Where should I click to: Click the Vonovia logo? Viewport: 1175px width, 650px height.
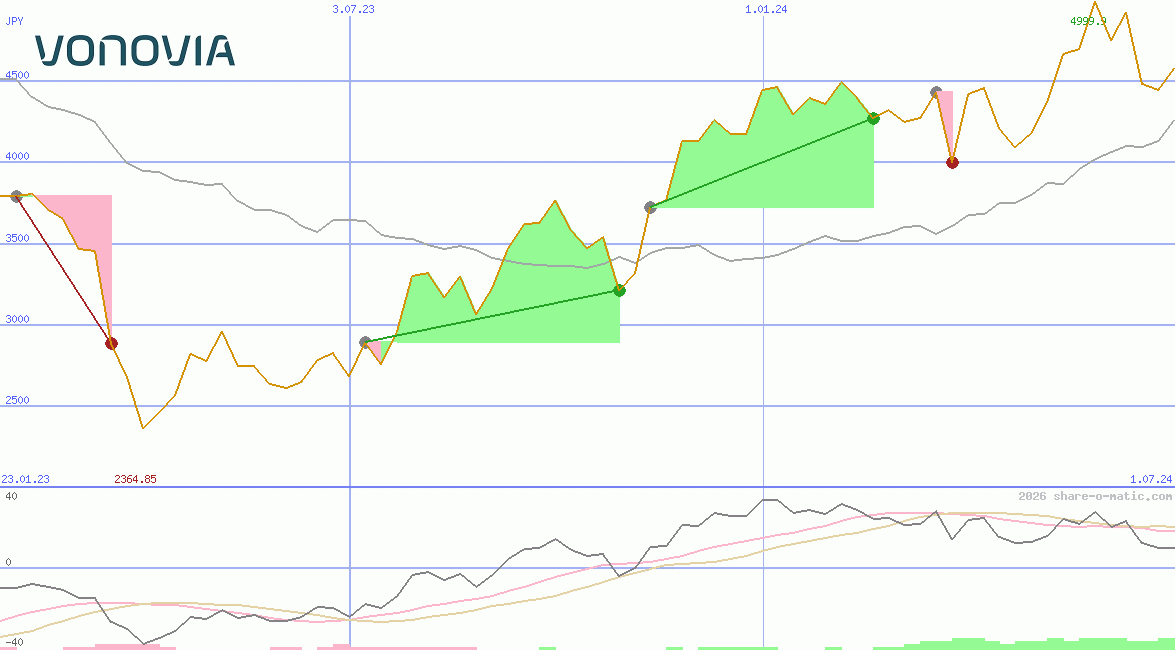(x=135, y=50)
